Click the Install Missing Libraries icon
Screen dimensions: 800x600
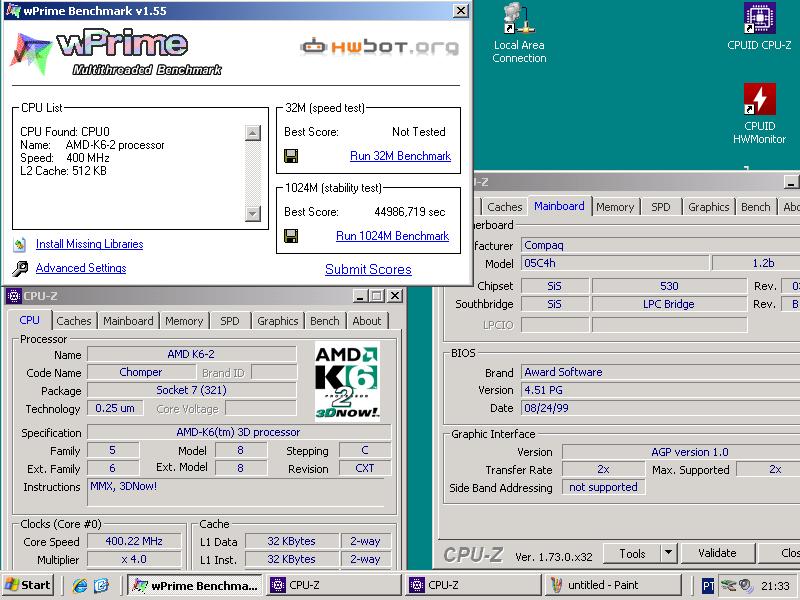coord(19,244)
